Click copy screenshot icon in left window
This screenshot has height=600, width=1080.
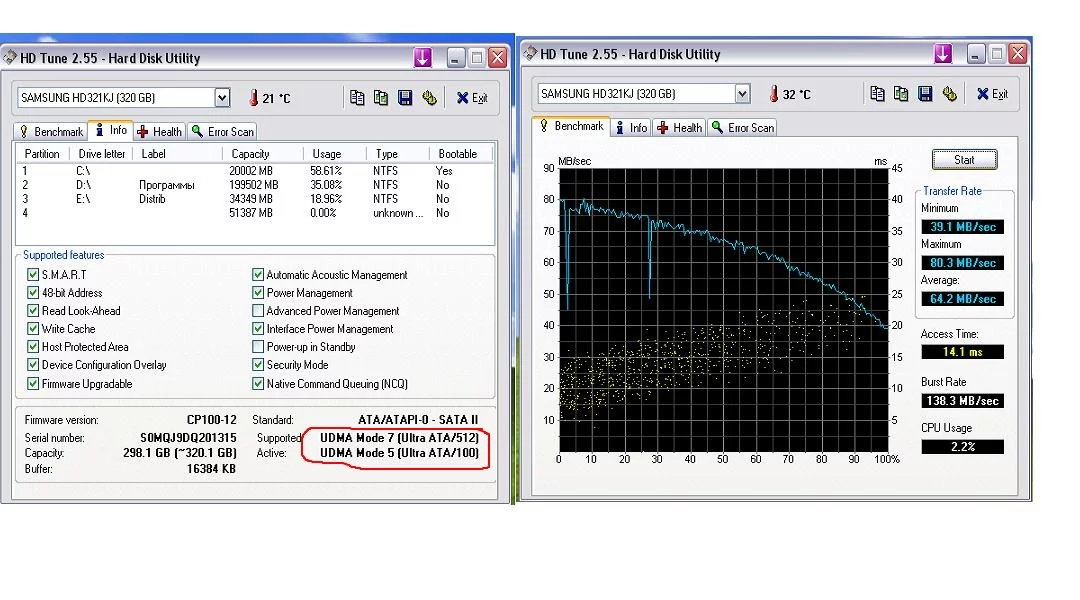pos(381,97)
